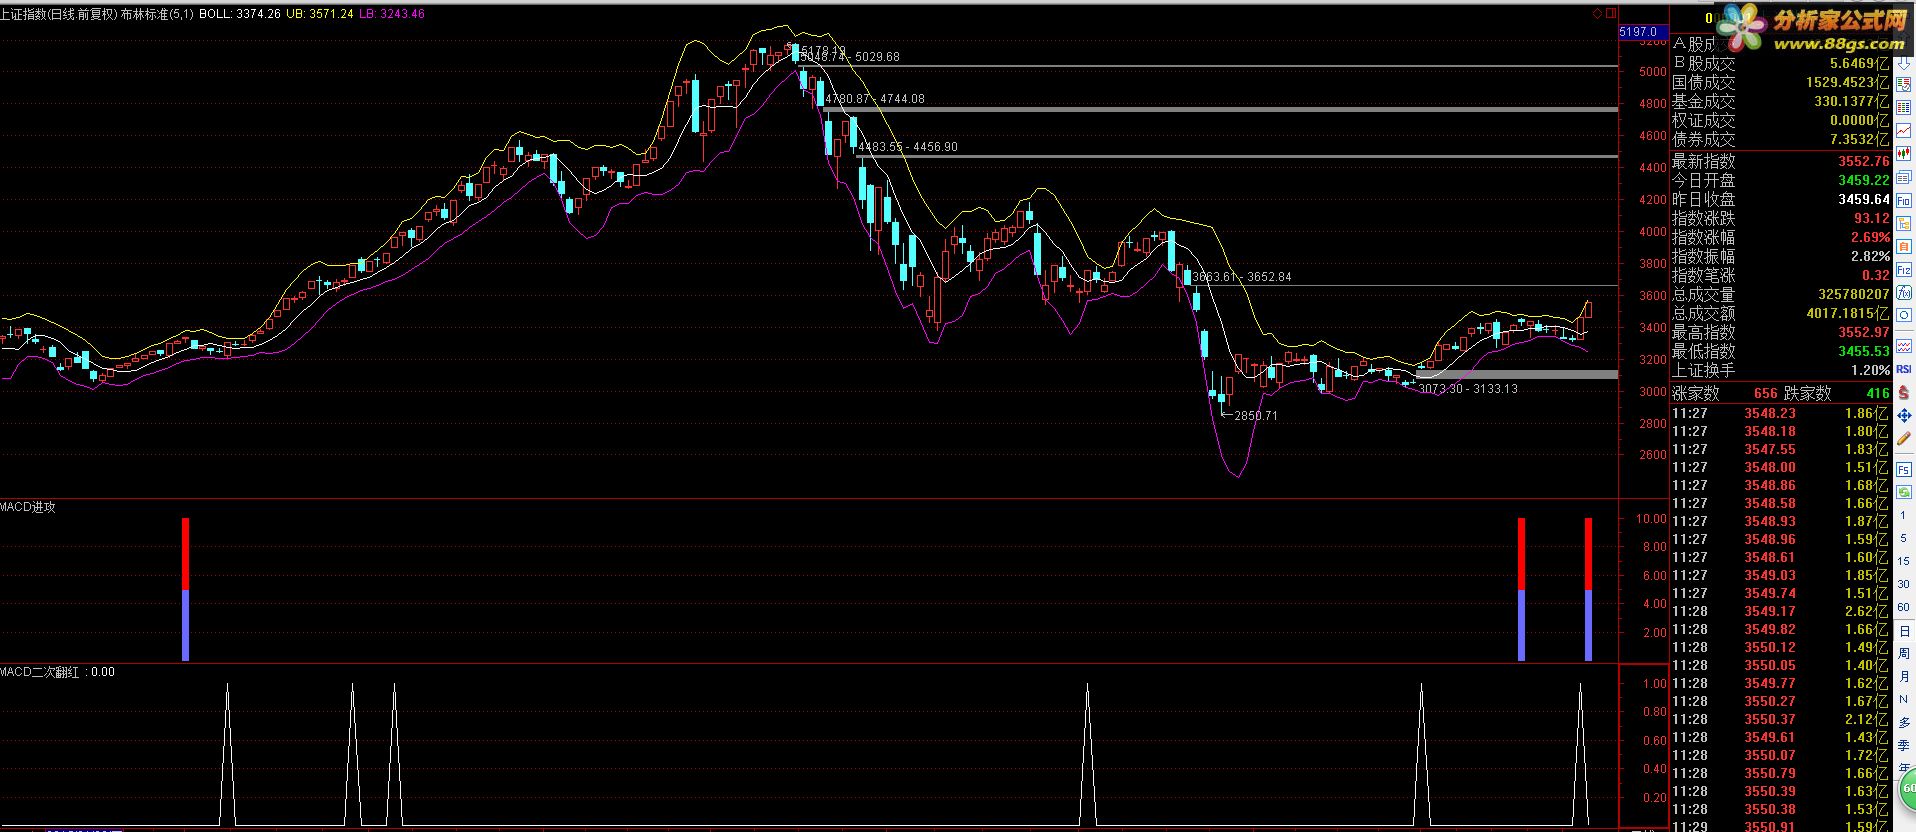The height and width of the screenshot is (832, 1916).
Task: Select the 4483.55 - 4456.90 gap line label
Action: point(908,147)
